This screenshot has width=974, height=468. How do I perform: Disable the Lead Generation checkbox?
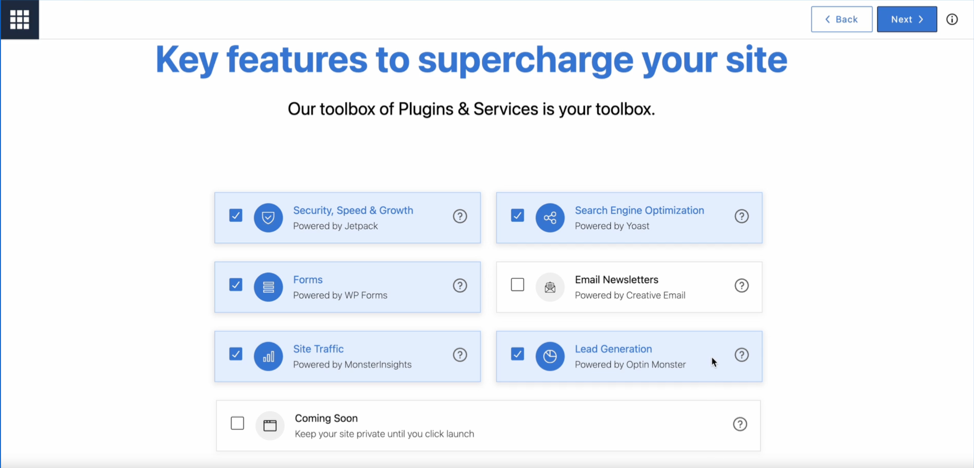pyautogui.click(x=517, y=354)
